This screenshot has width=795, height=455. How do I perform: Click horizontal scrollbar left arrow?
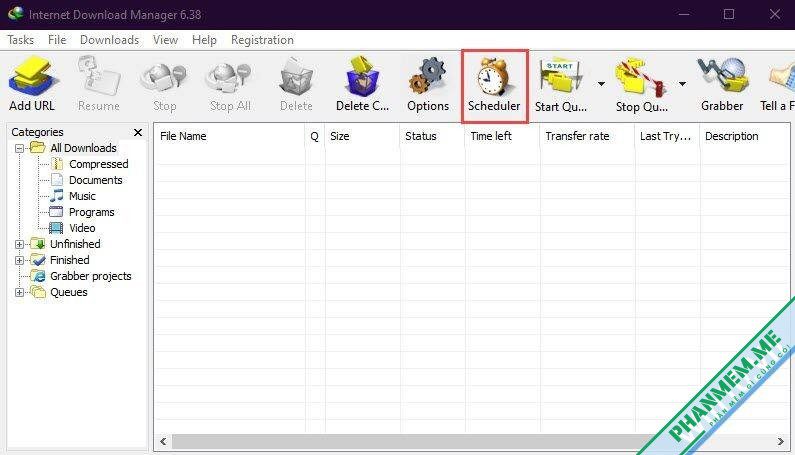pyautogui.click(x=163, y=441)
